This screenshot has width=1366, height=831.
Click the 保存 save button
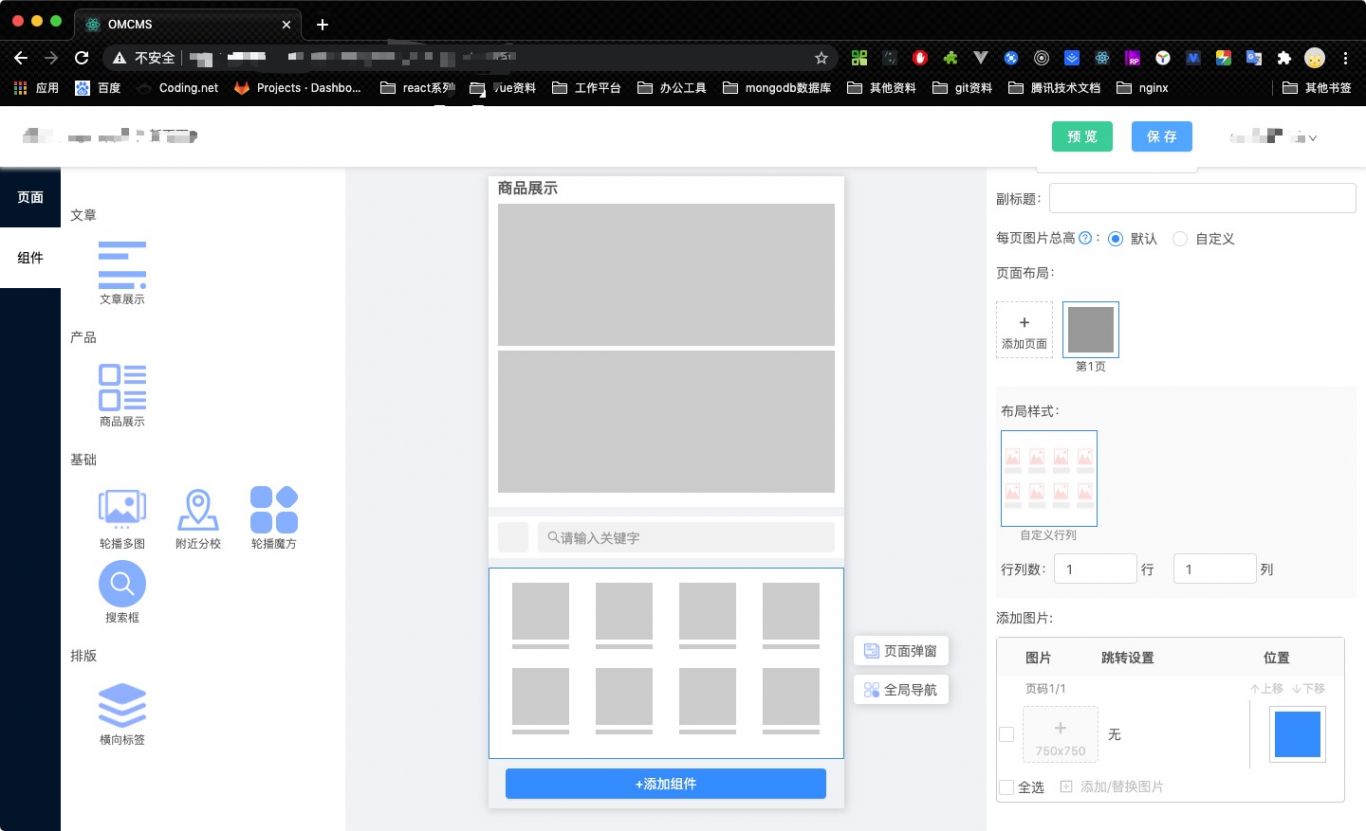1162,137
